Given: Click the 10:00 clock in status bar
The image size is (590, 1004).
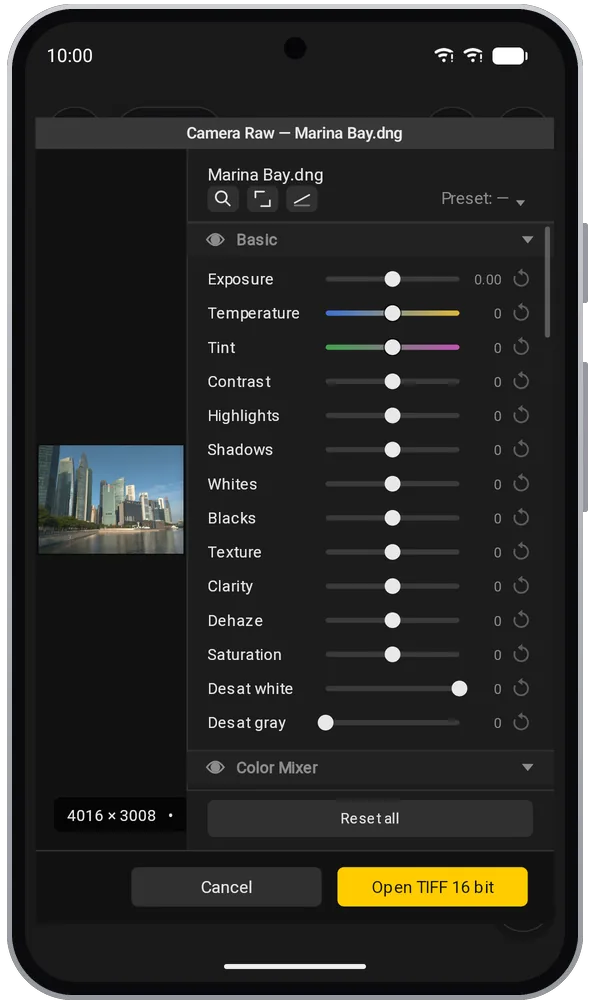Looking at the screenshot, I should click(70, 56).
